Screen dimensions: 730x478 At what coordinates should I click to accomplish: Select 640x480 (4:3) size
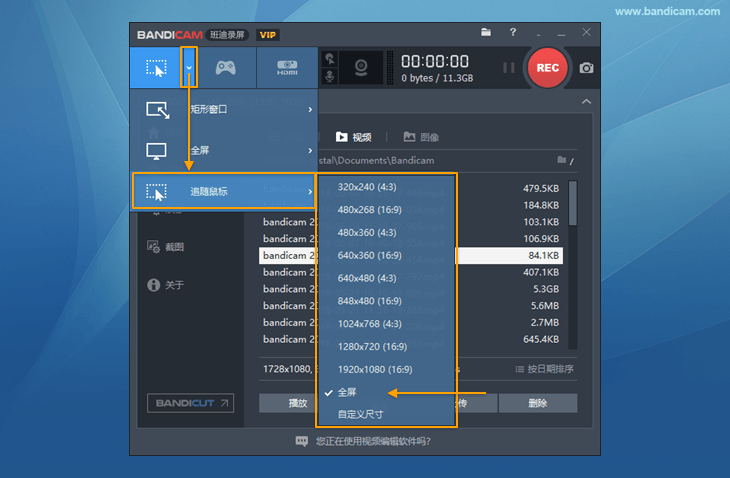(x=386, y=278)
